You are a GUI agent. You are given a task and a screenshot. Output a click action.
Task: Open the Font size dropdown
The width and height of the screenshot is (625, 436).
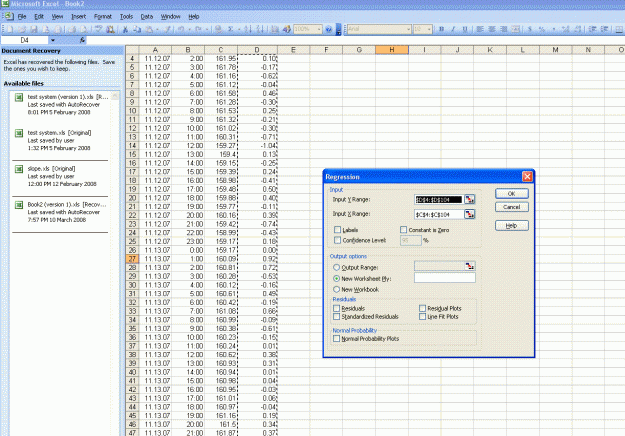[429, 29]
